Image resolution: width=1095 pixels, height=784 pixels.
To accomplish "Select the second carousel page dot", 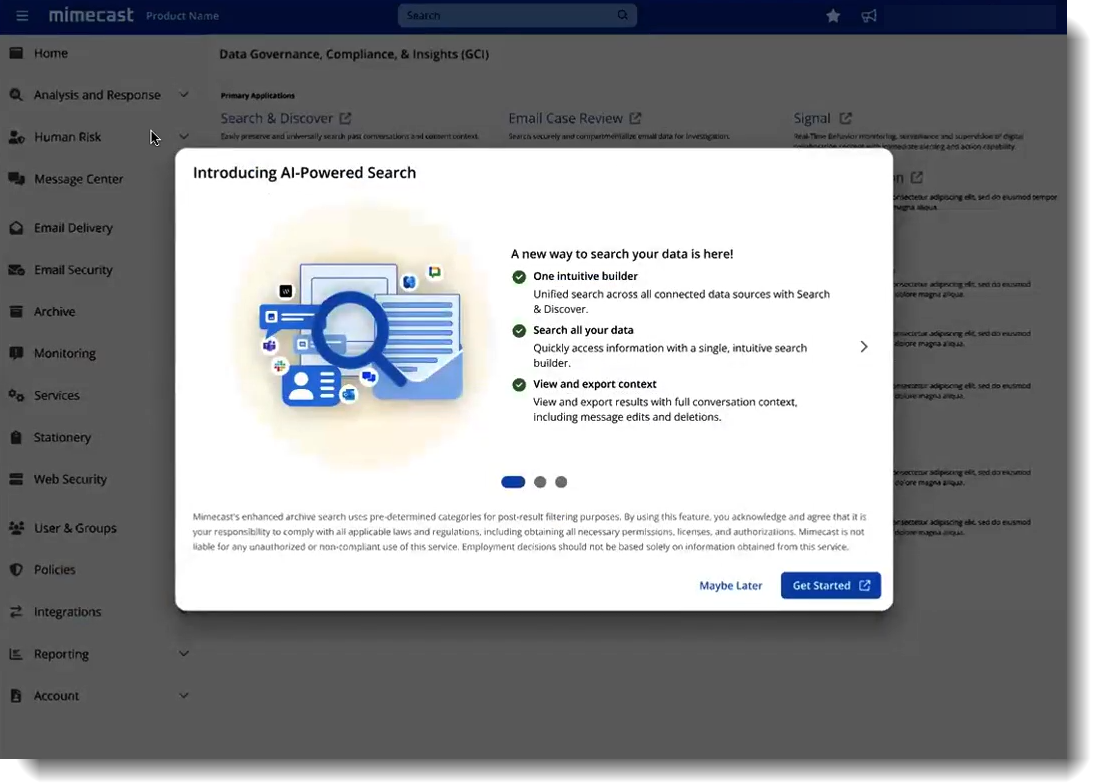I will [x=540, y=482].
